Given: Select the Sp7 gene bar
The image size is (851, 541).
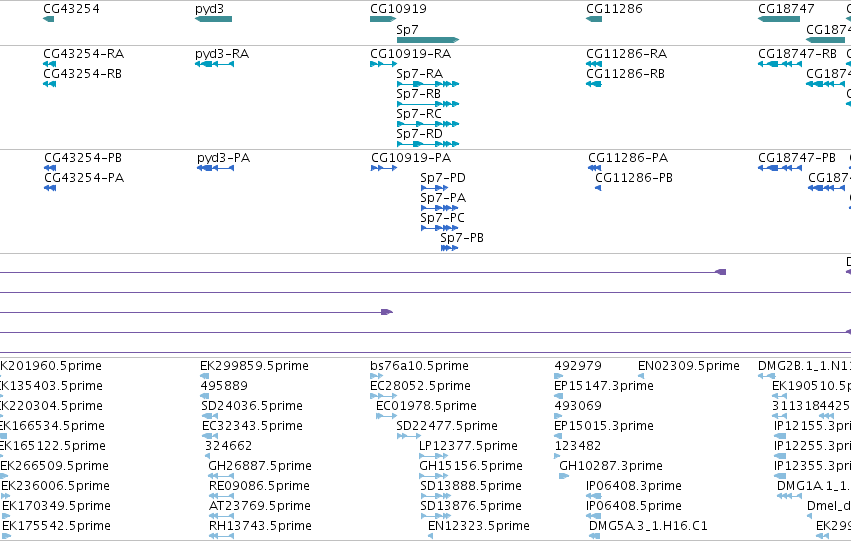Looking at the screenshot, I should 428,40.
